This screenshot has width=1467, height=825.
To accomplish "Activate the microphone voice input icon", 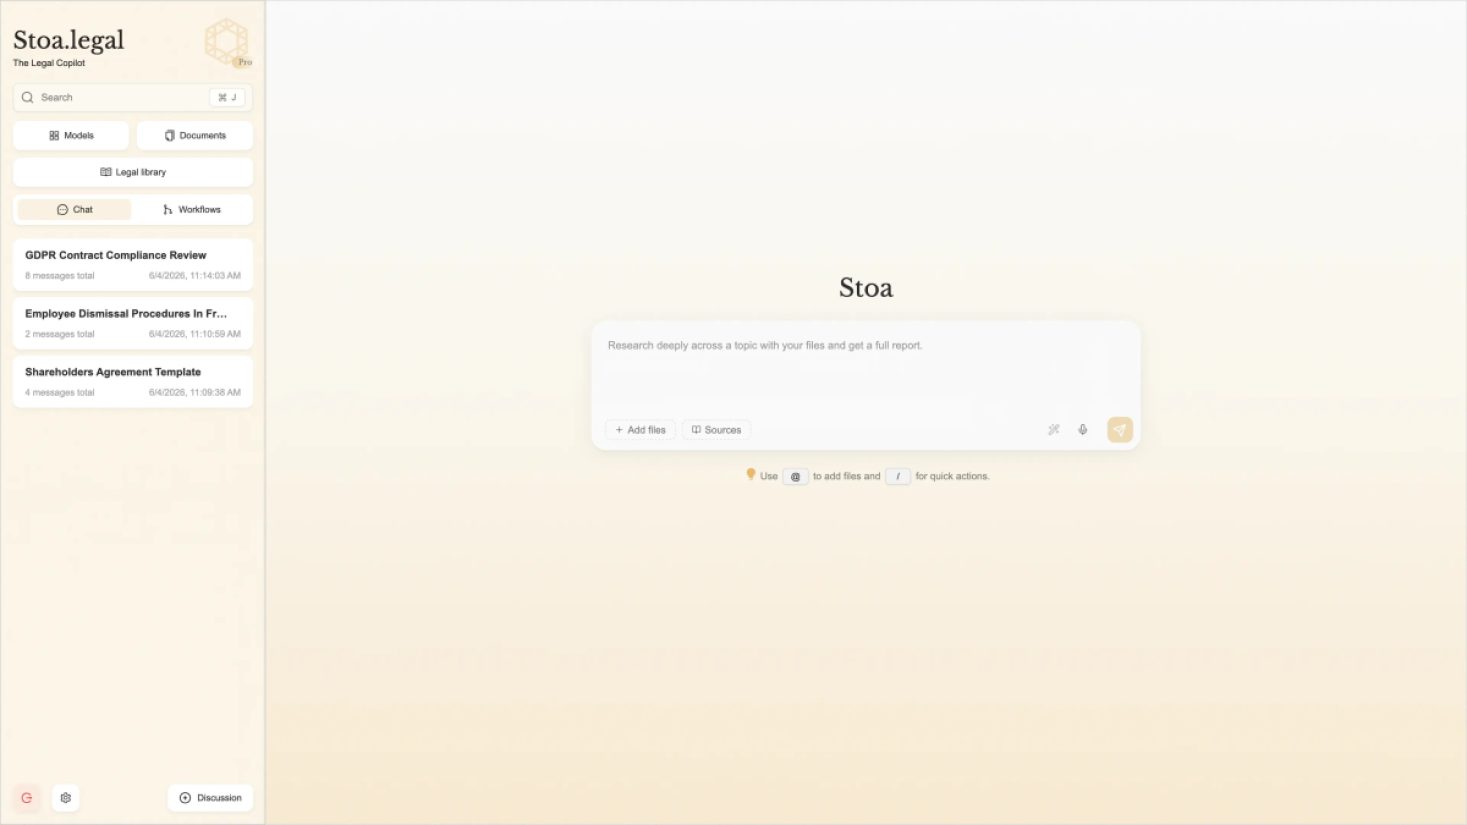I will pyautogui.click(x=1082, y=430).
